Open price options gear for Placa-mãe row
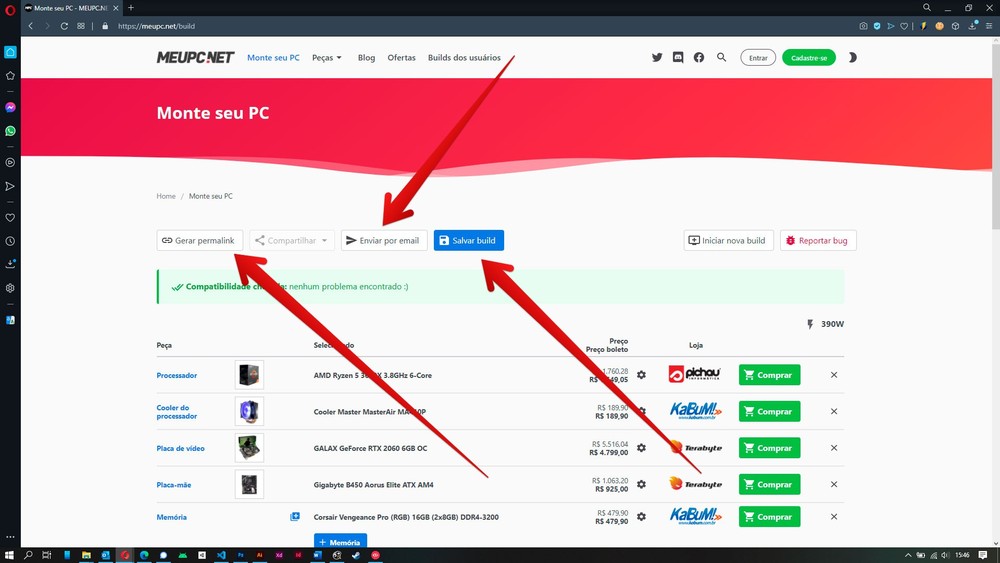 click(x=641, y=485)
